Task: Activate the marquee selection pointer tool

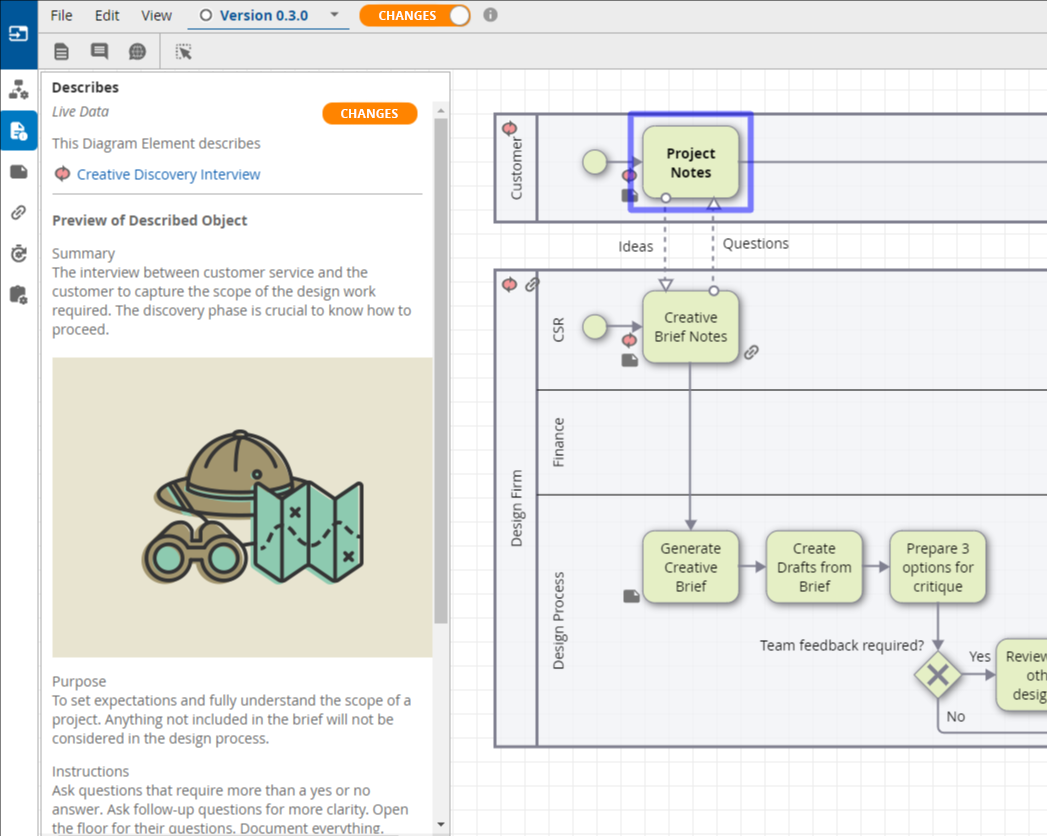Action: click(184, 52)
